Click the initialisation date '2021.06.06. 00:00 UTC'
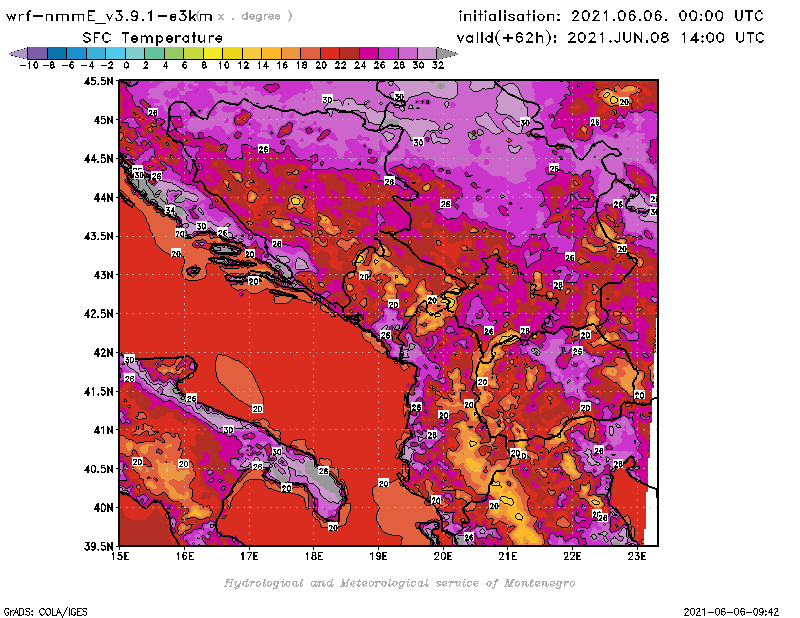Screen dimensions: 800x618 [x=667, y=16]
